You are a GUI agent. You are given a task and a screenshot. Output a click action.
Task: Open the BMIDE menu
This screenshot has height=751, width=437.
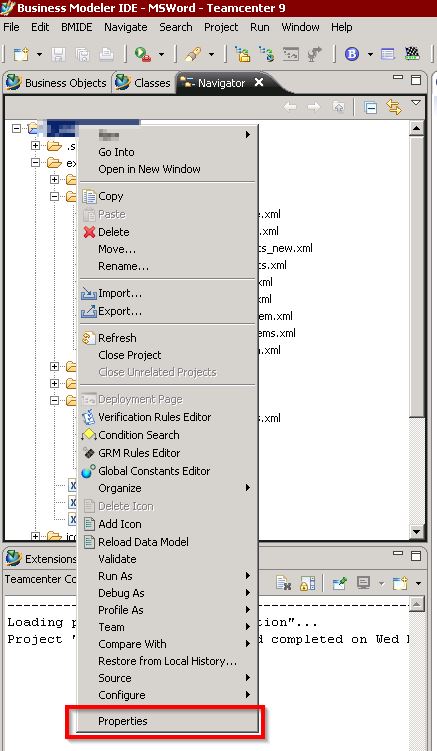click(77, 27)
